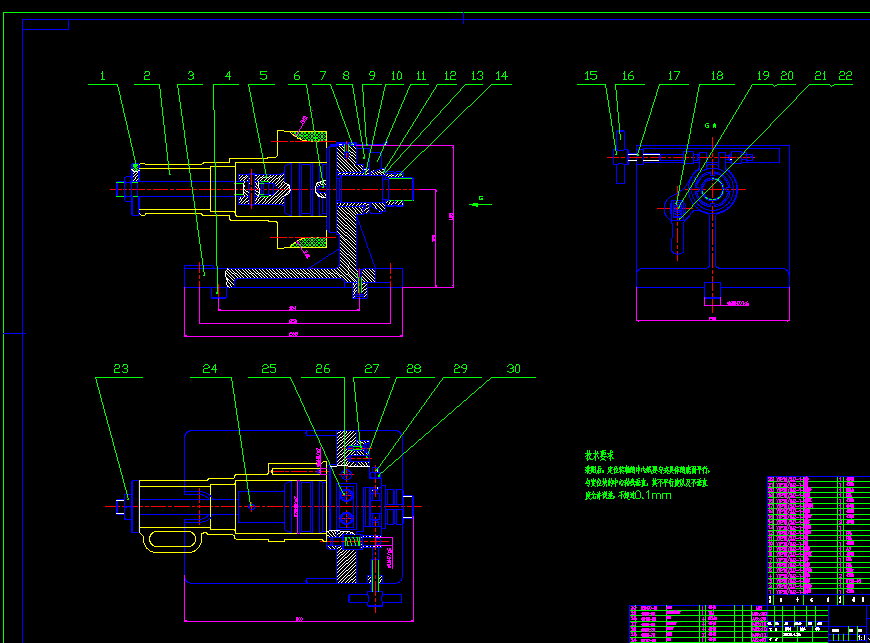The width and height of the screenshot is (870, 643).
Task: Click part balloon number 24
Action: pyautogui.click(x=210, y=369)
